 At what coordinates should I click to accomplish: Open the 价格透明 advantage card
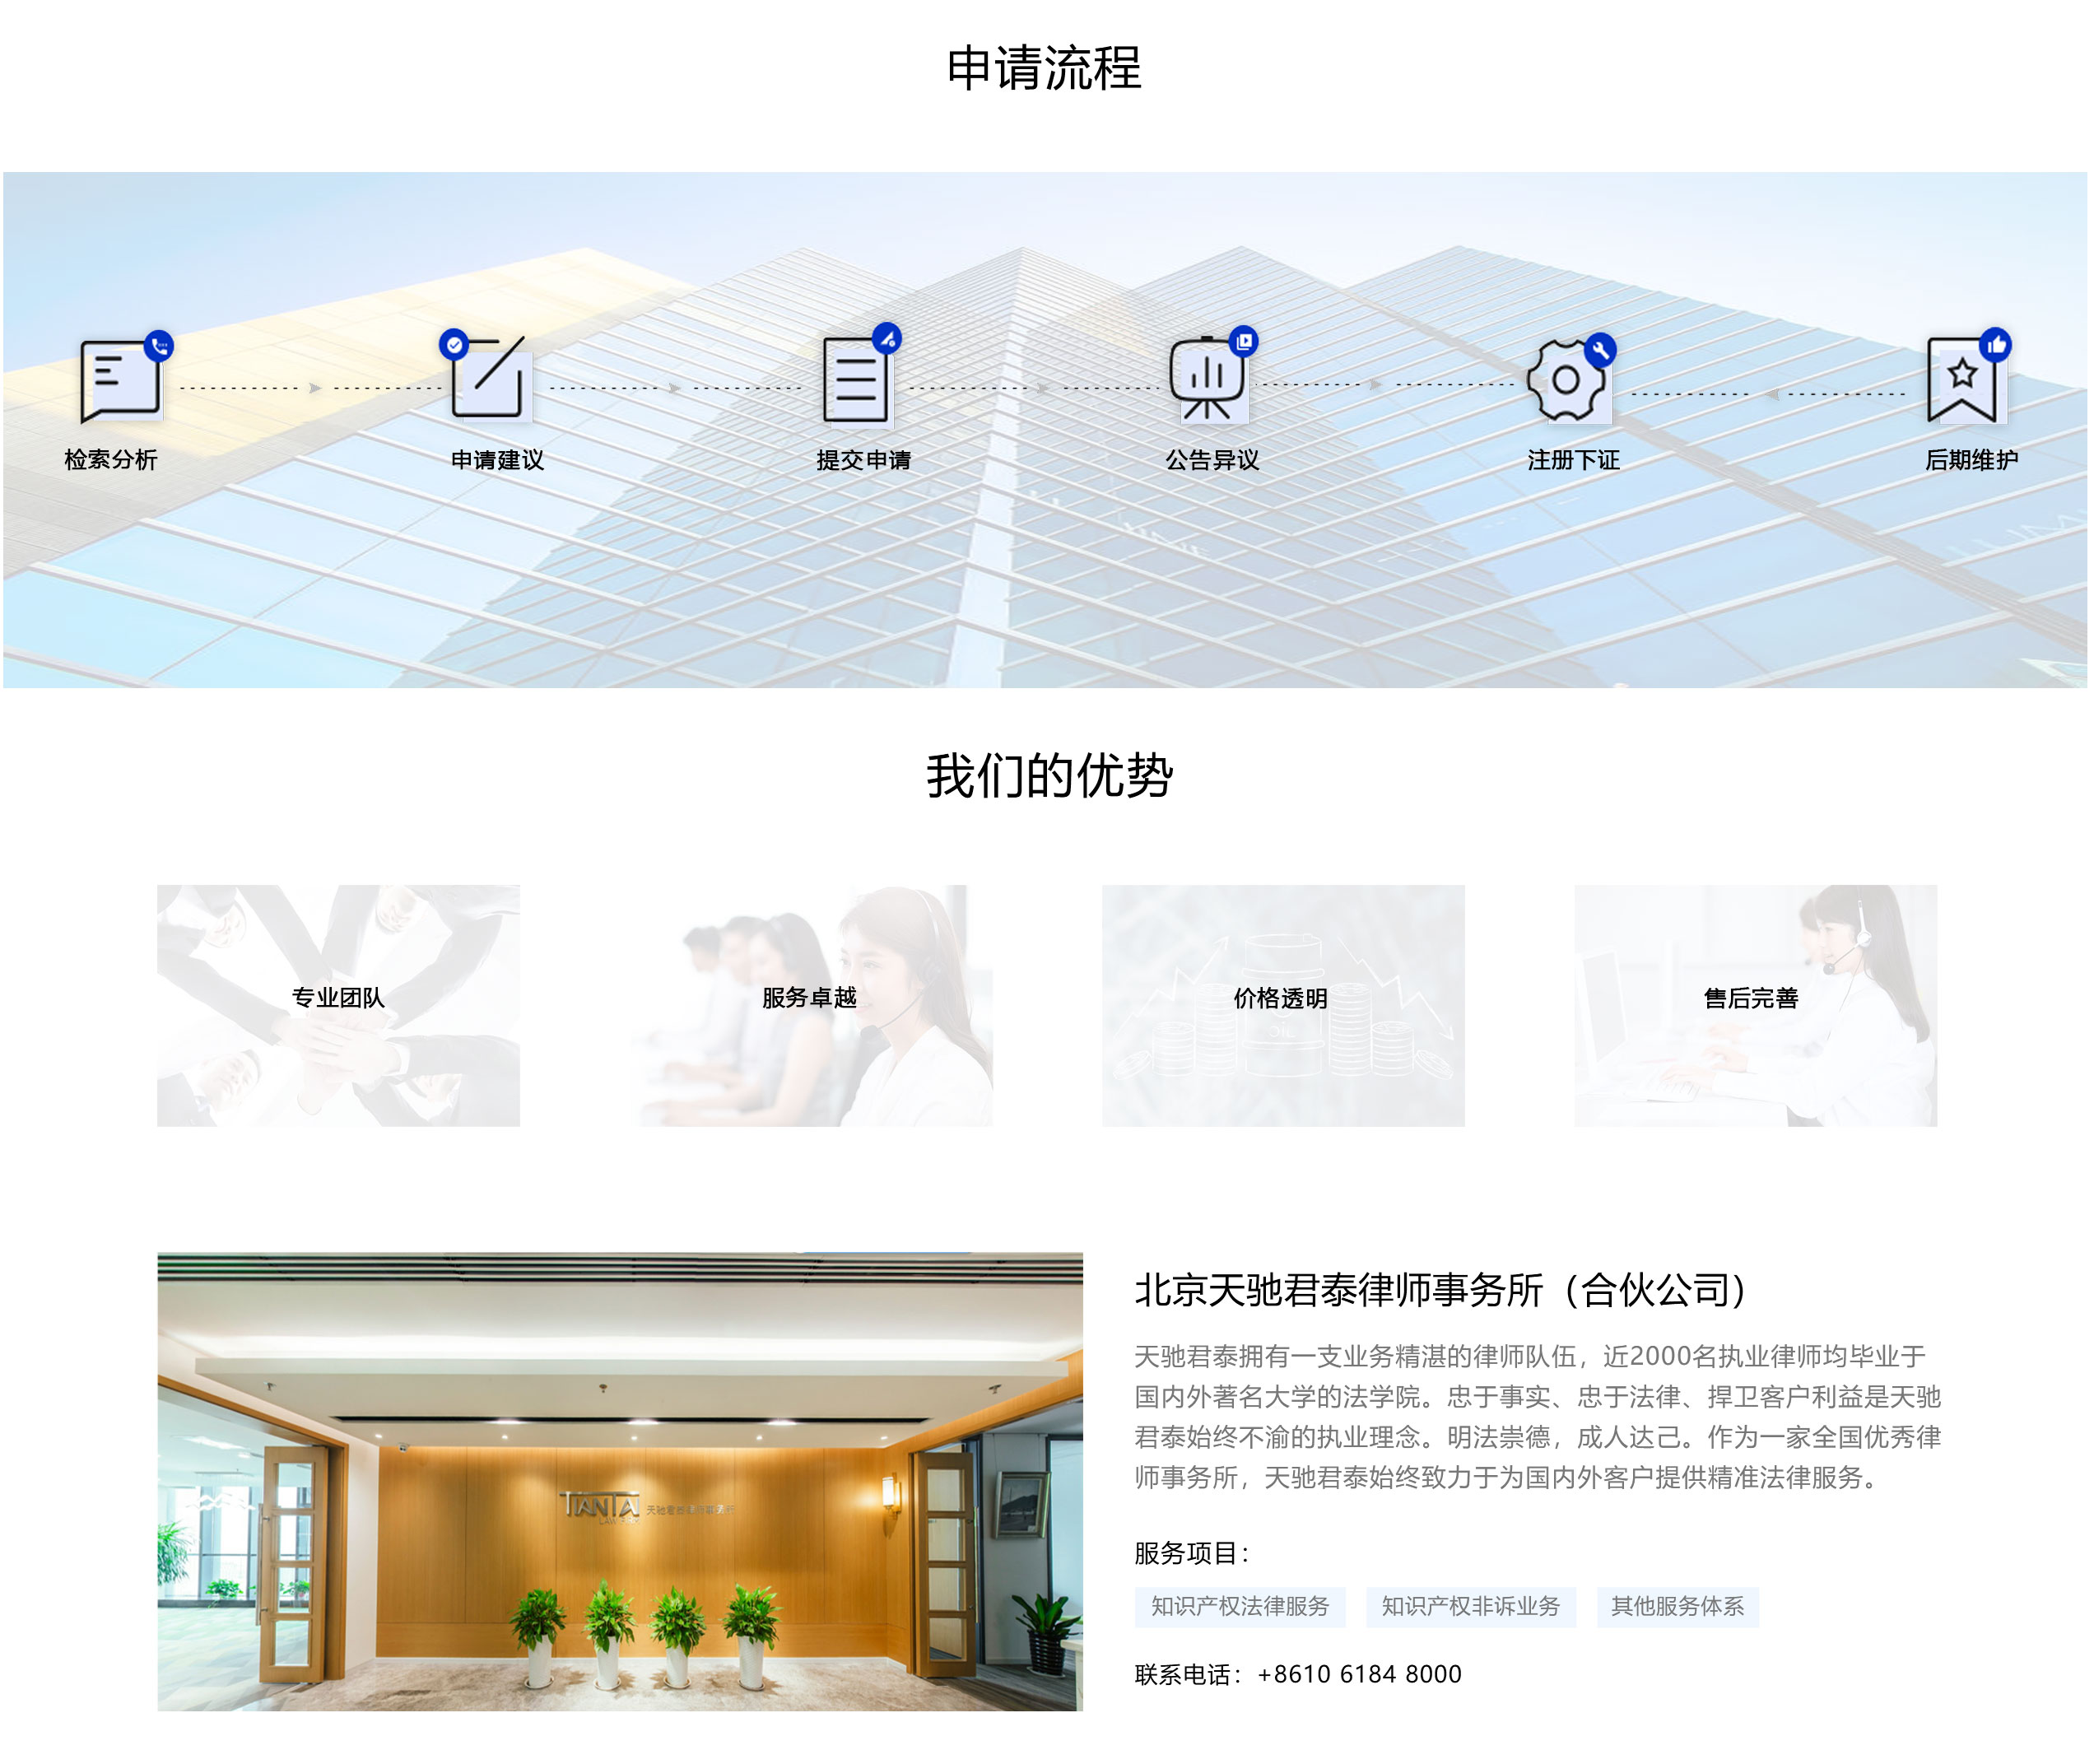point(1285,1007)
